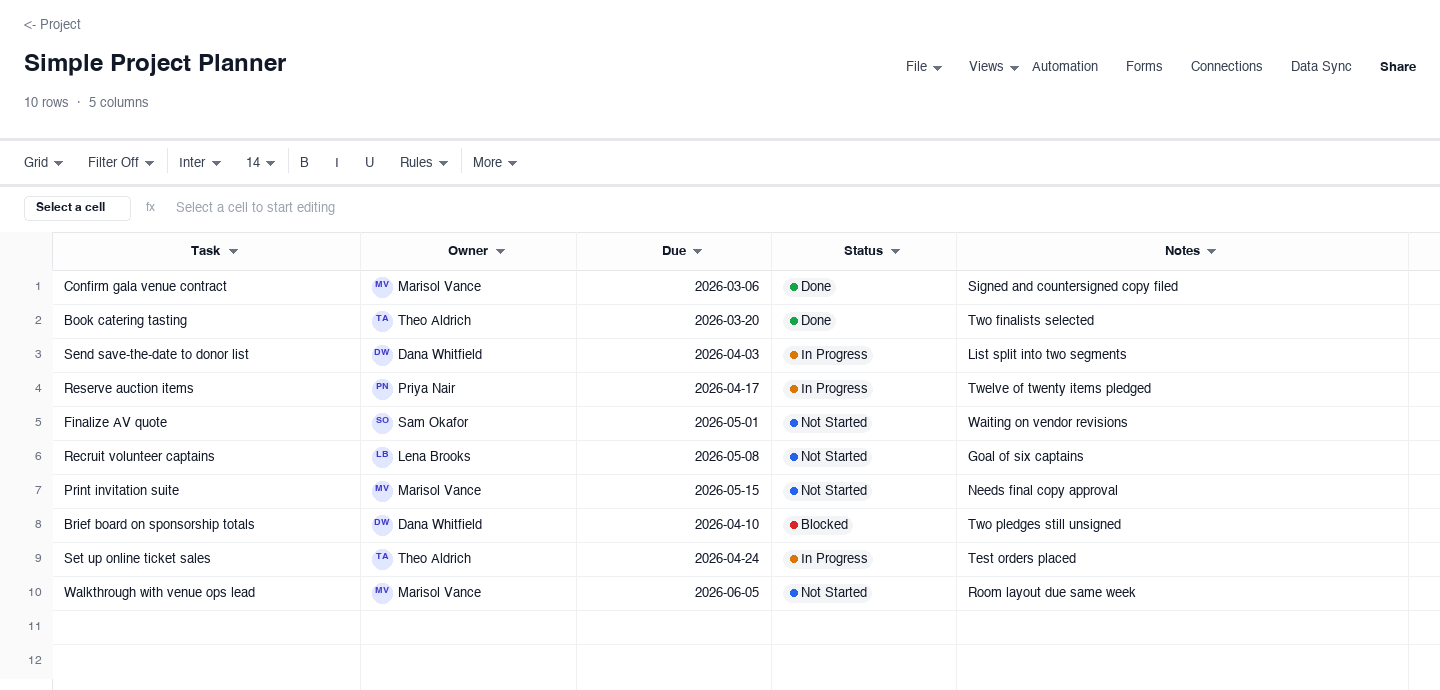Select cell 'Book catering tasting'
The height and width of the screenshot is (690, 1440).
[x=206, y=321]
